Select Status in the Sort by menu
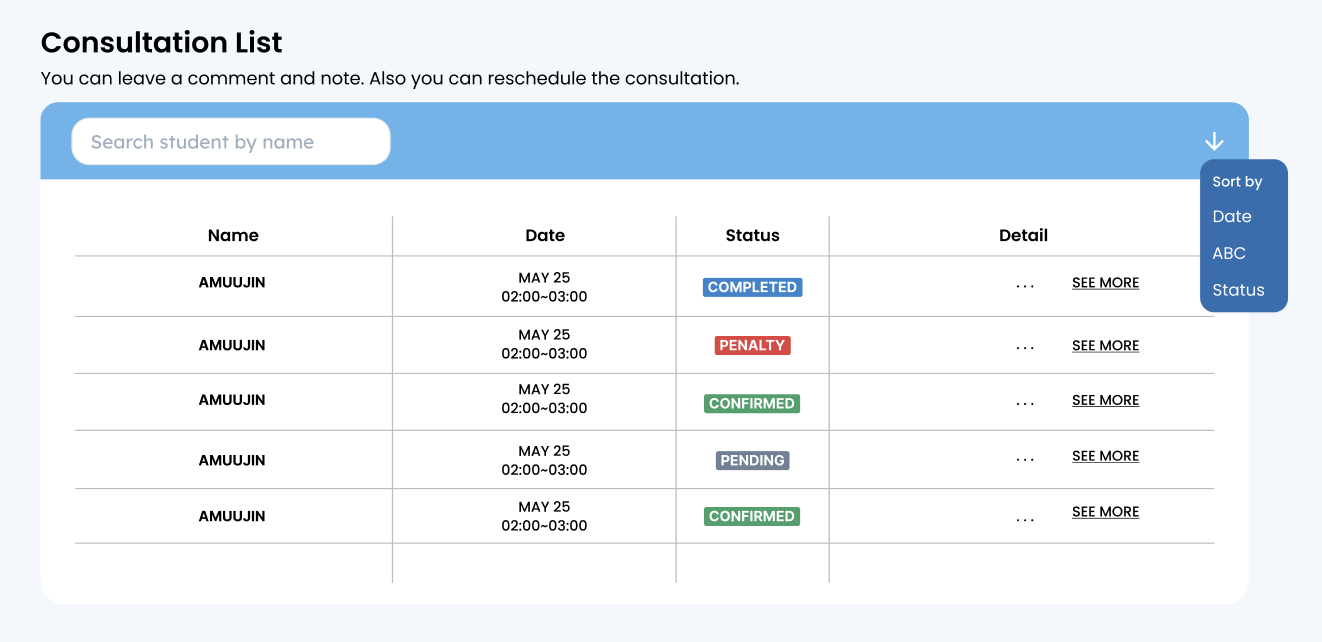The width and height of the screenshot is (1322, 642). tap(1238, 290)
